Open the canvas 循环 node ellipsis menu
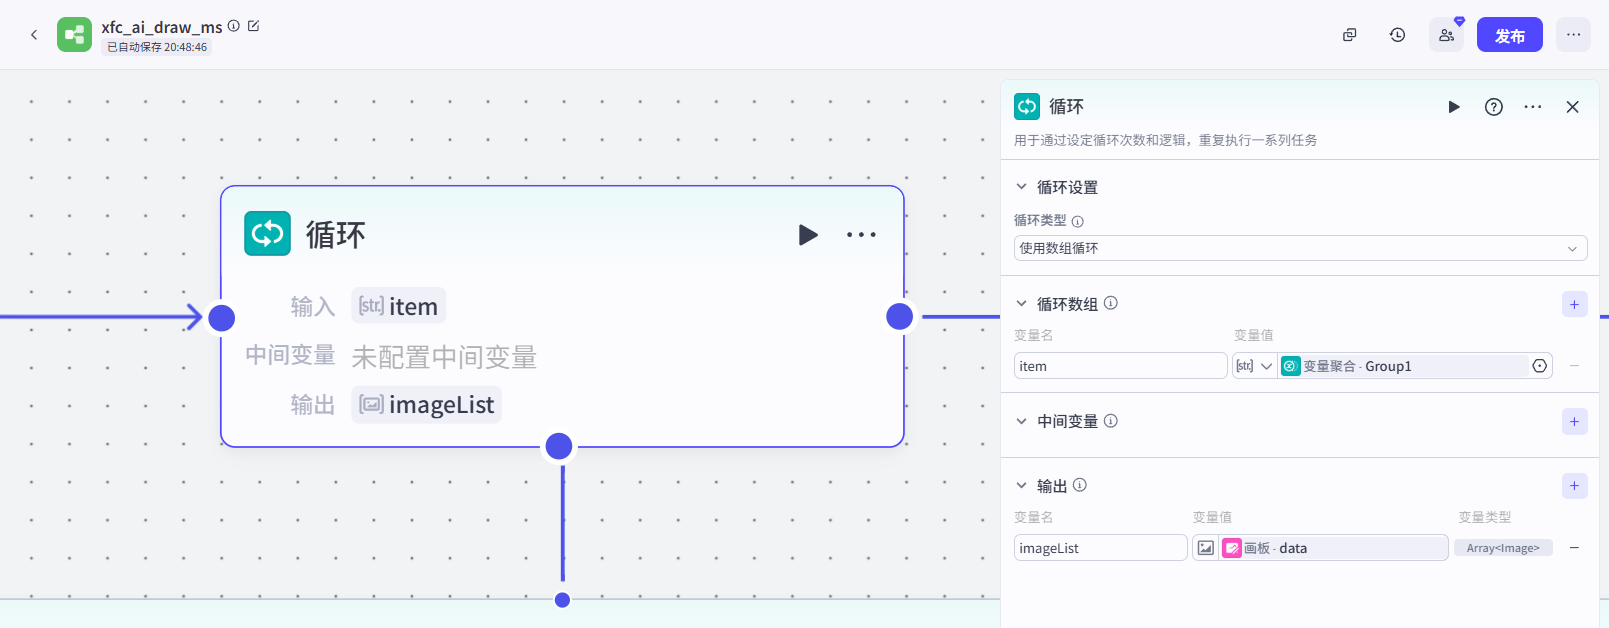The image size is (1609, 628). click(861, 235)
